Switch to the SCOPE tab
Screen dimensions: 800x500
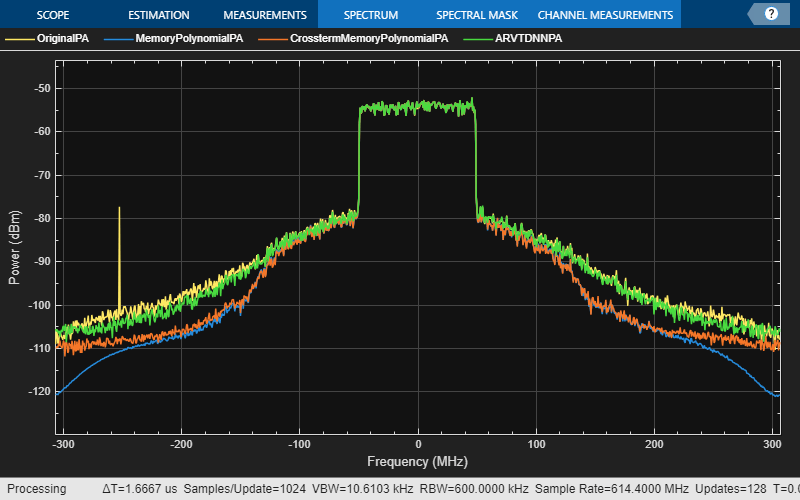(x=53, y=15)
